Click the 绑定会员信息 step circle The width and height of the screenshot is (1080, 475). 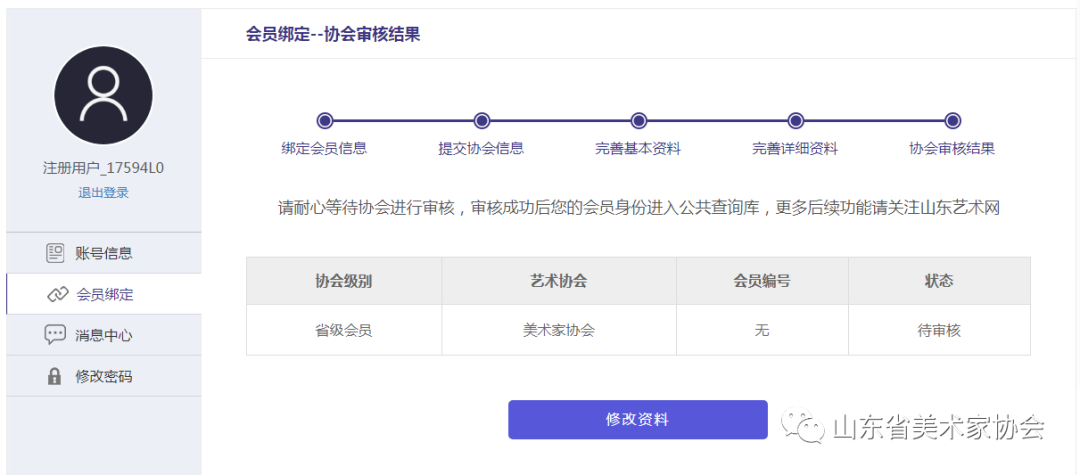pos(325,121)
